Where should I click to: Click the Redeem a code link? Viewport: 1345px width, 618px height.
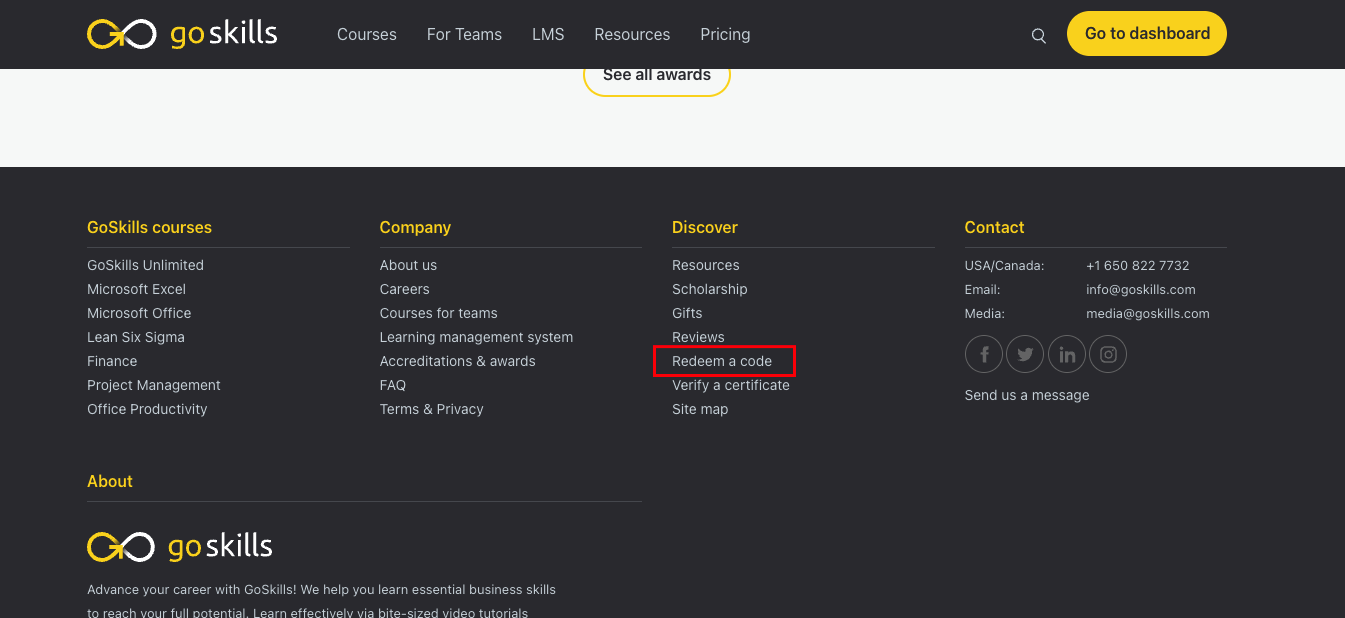(x=722, y=361)
